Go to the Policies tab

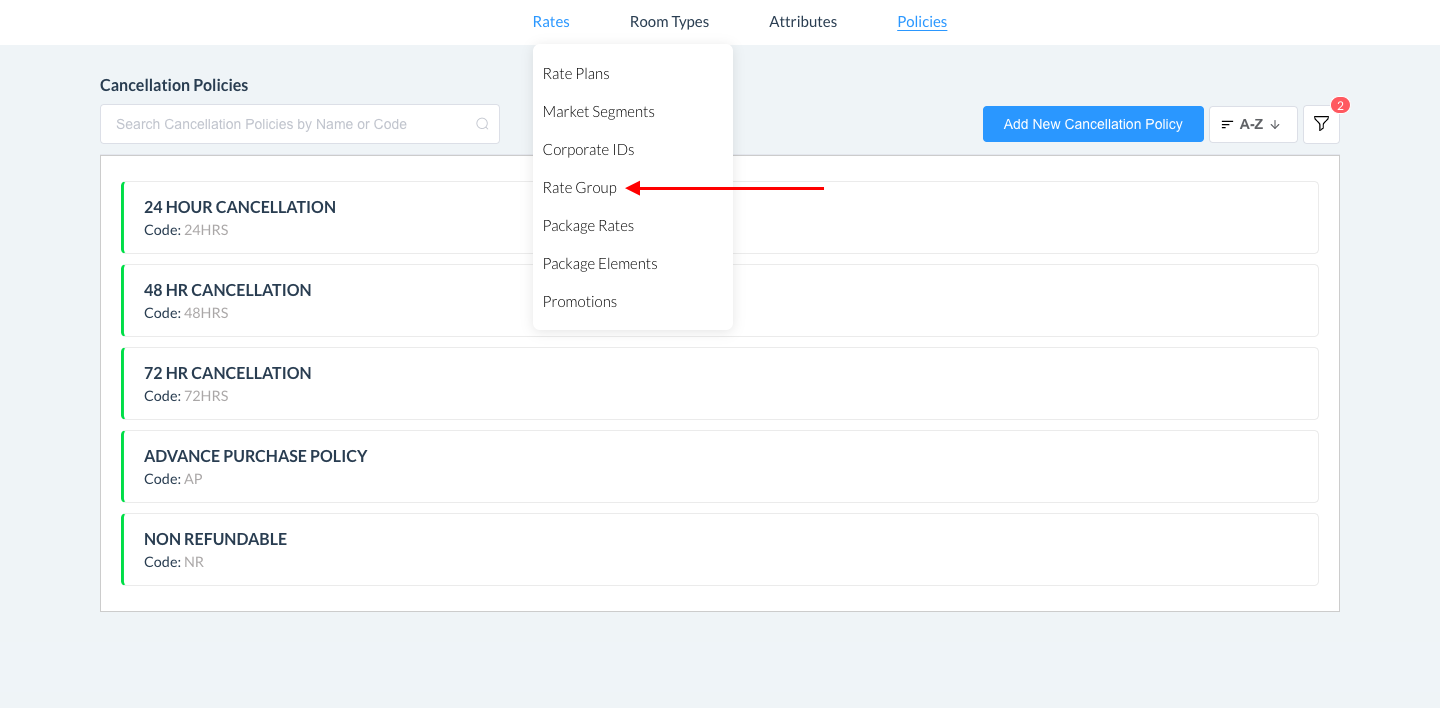921,22
